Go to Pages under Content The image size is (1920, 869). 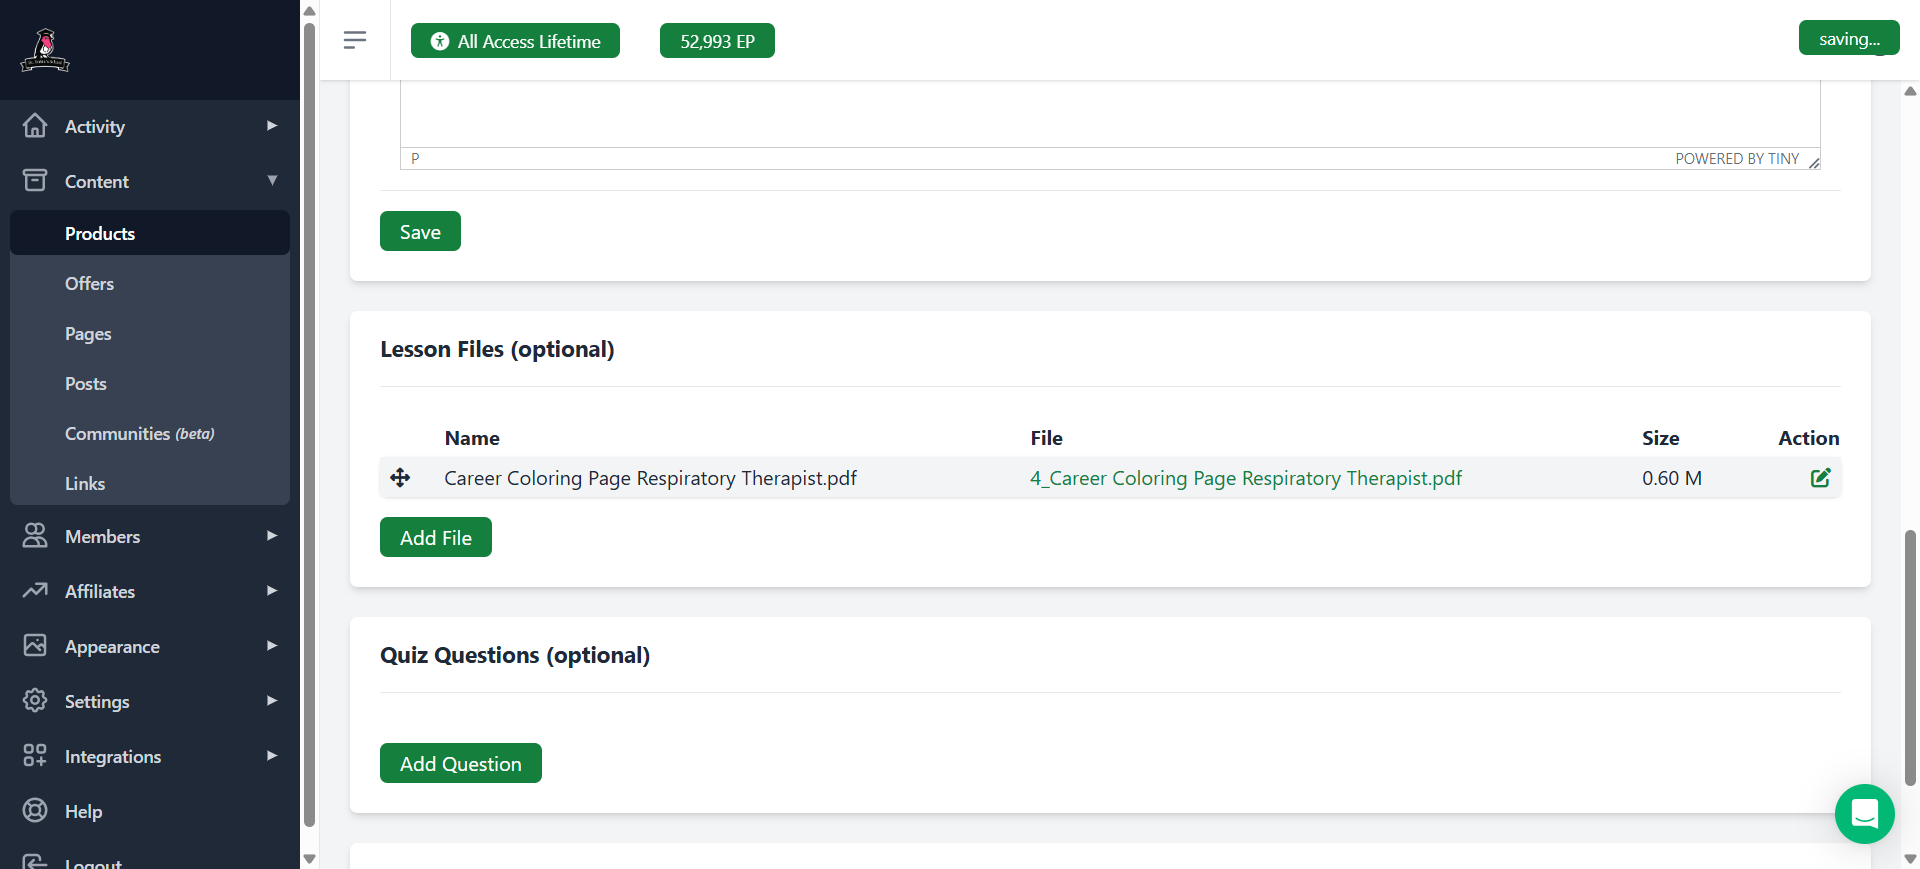(88, 334)
